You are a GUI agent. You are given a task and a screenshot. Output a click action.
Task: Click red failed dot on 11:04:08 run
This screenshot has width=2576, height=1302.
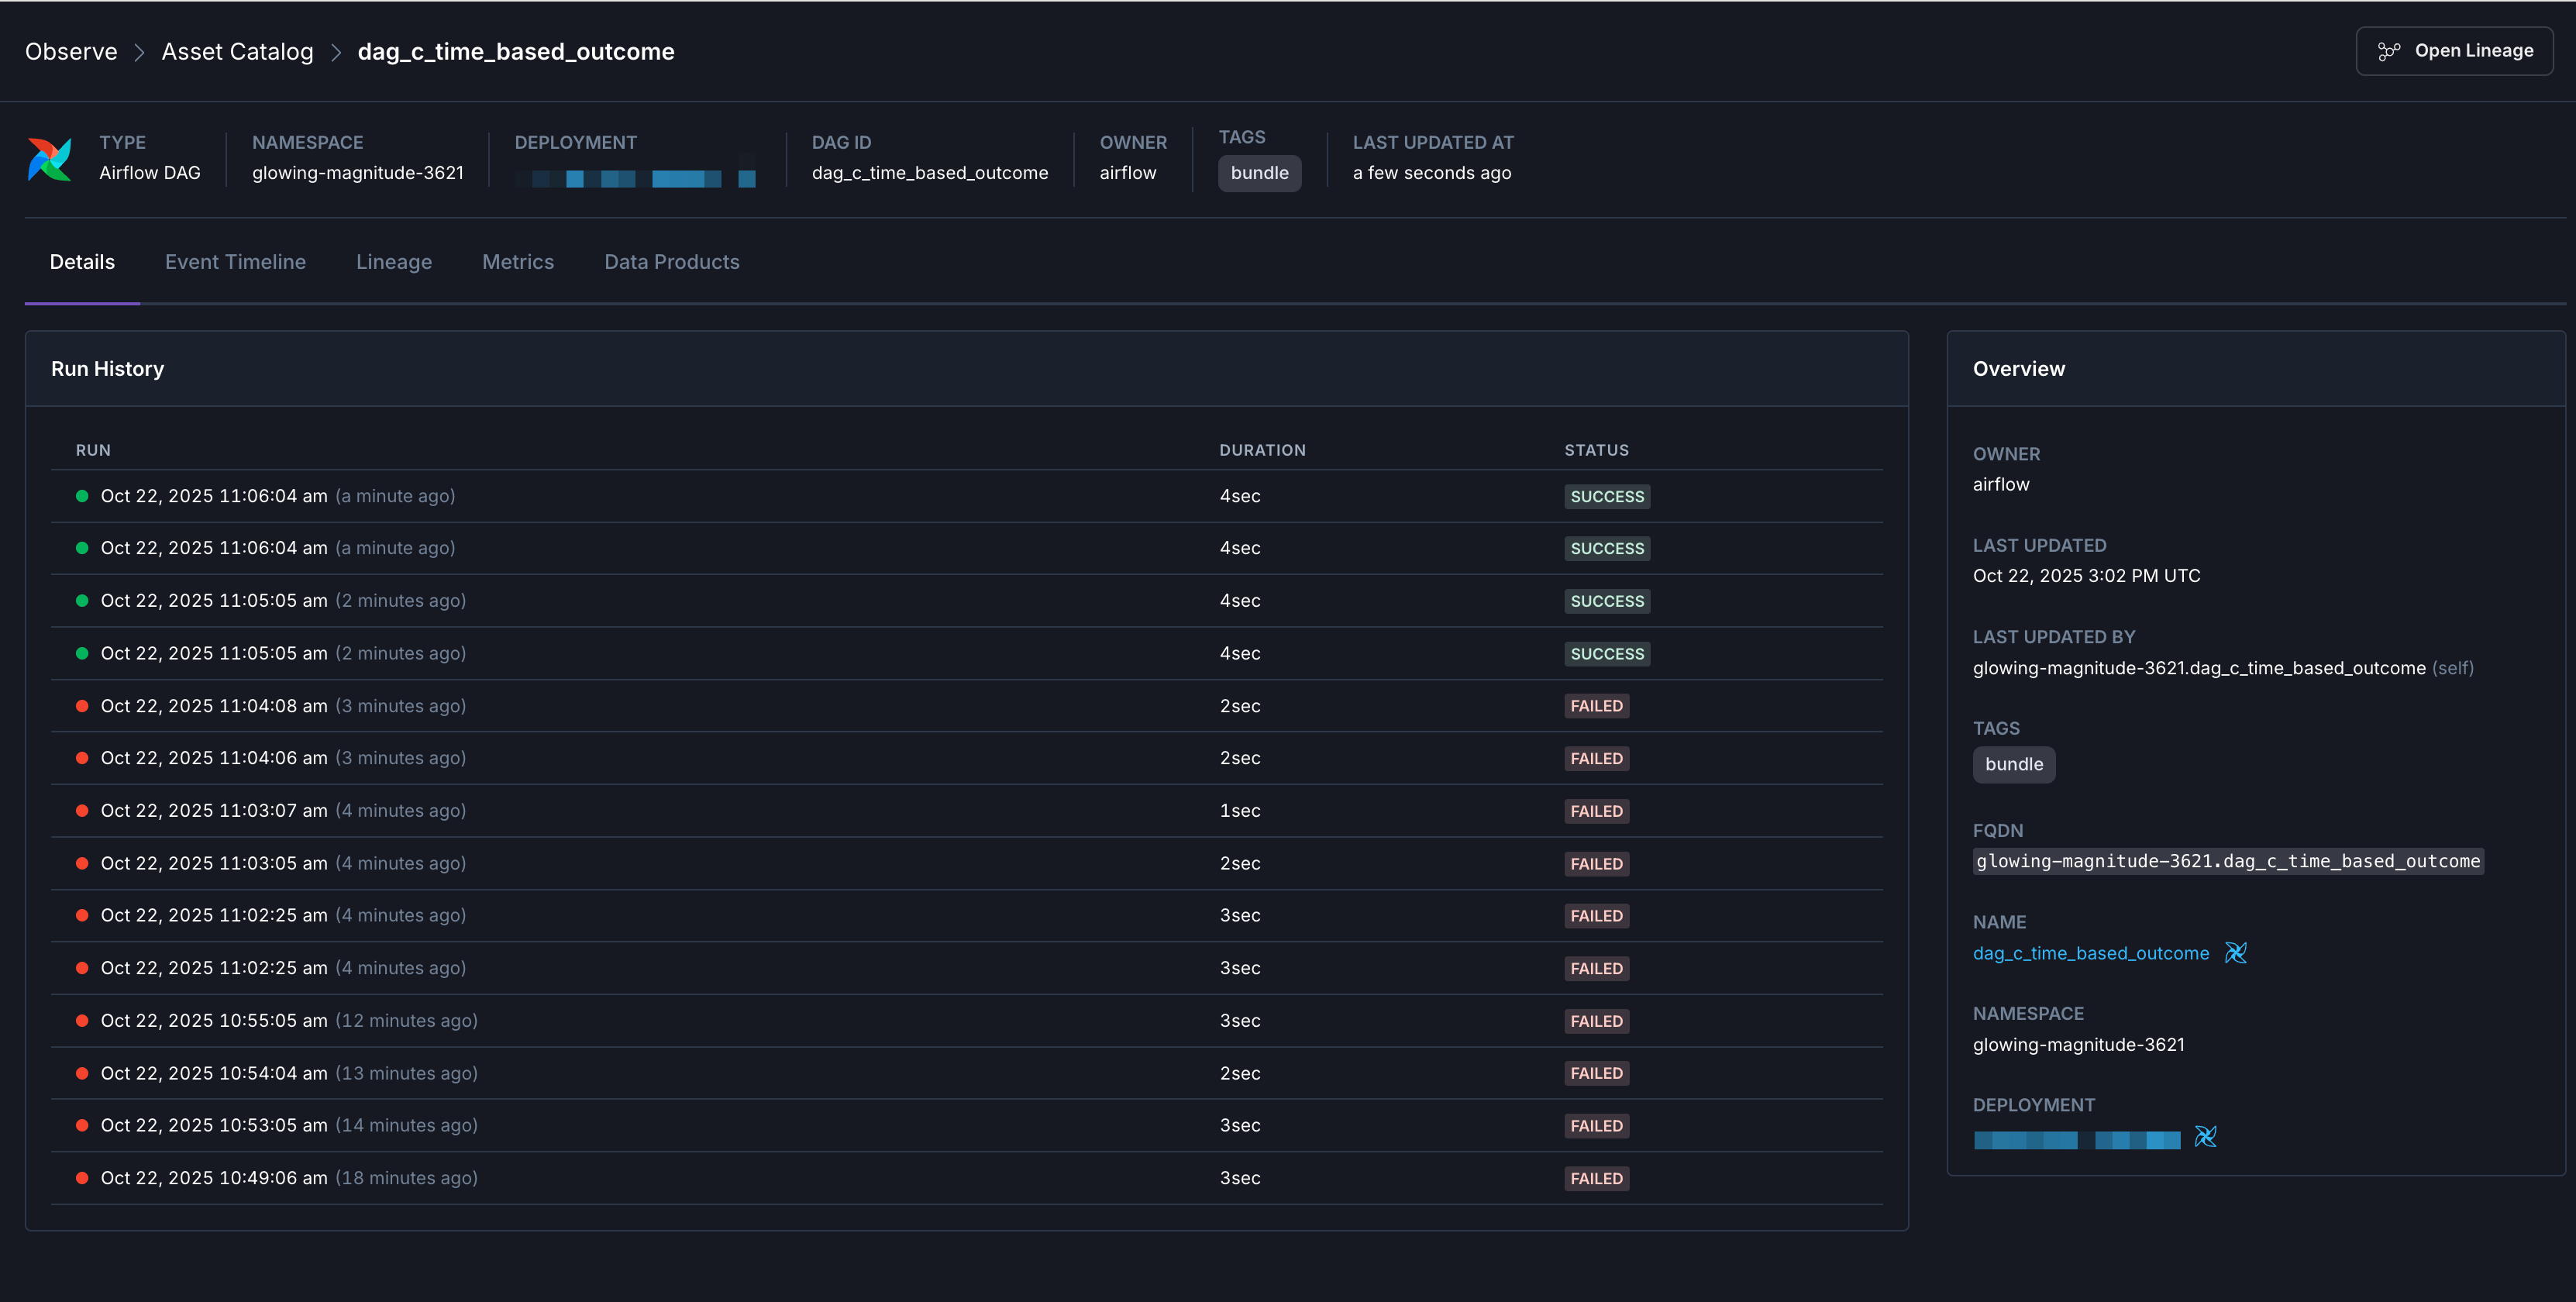coord(81,705)
